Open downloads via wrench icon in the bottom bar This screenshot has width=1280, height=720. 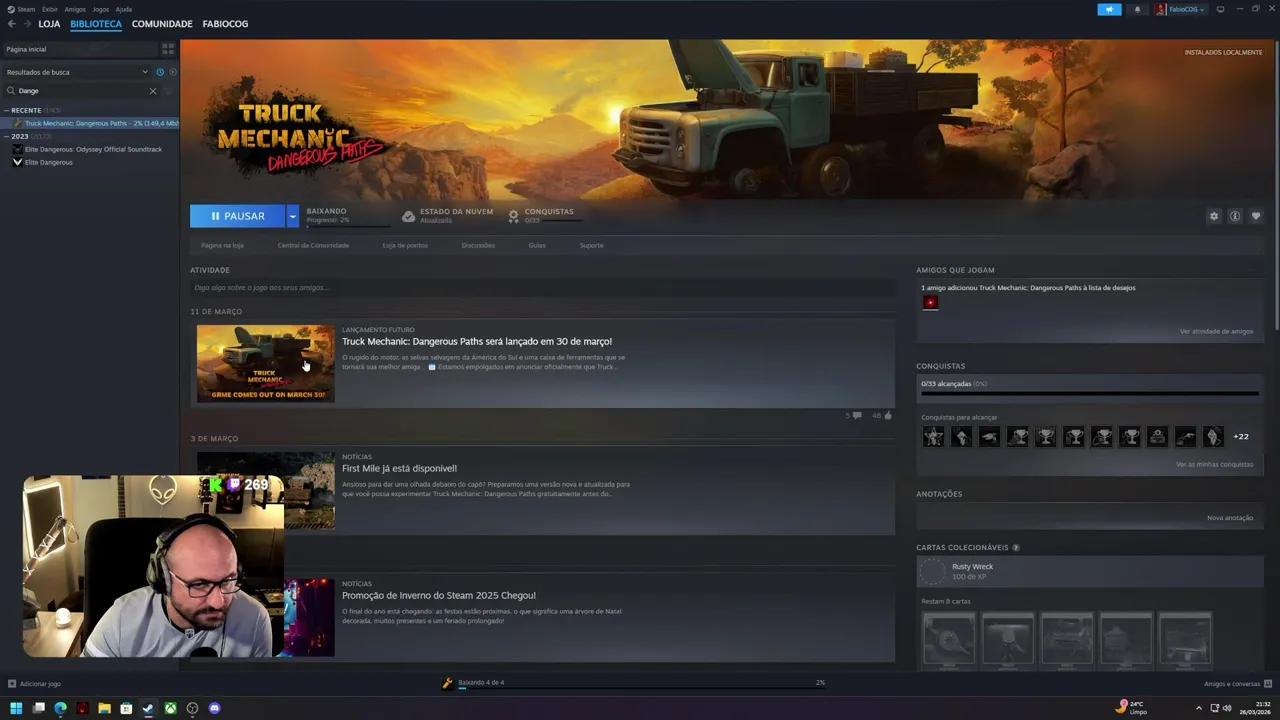pyautogui.click(x=447, y=683)
